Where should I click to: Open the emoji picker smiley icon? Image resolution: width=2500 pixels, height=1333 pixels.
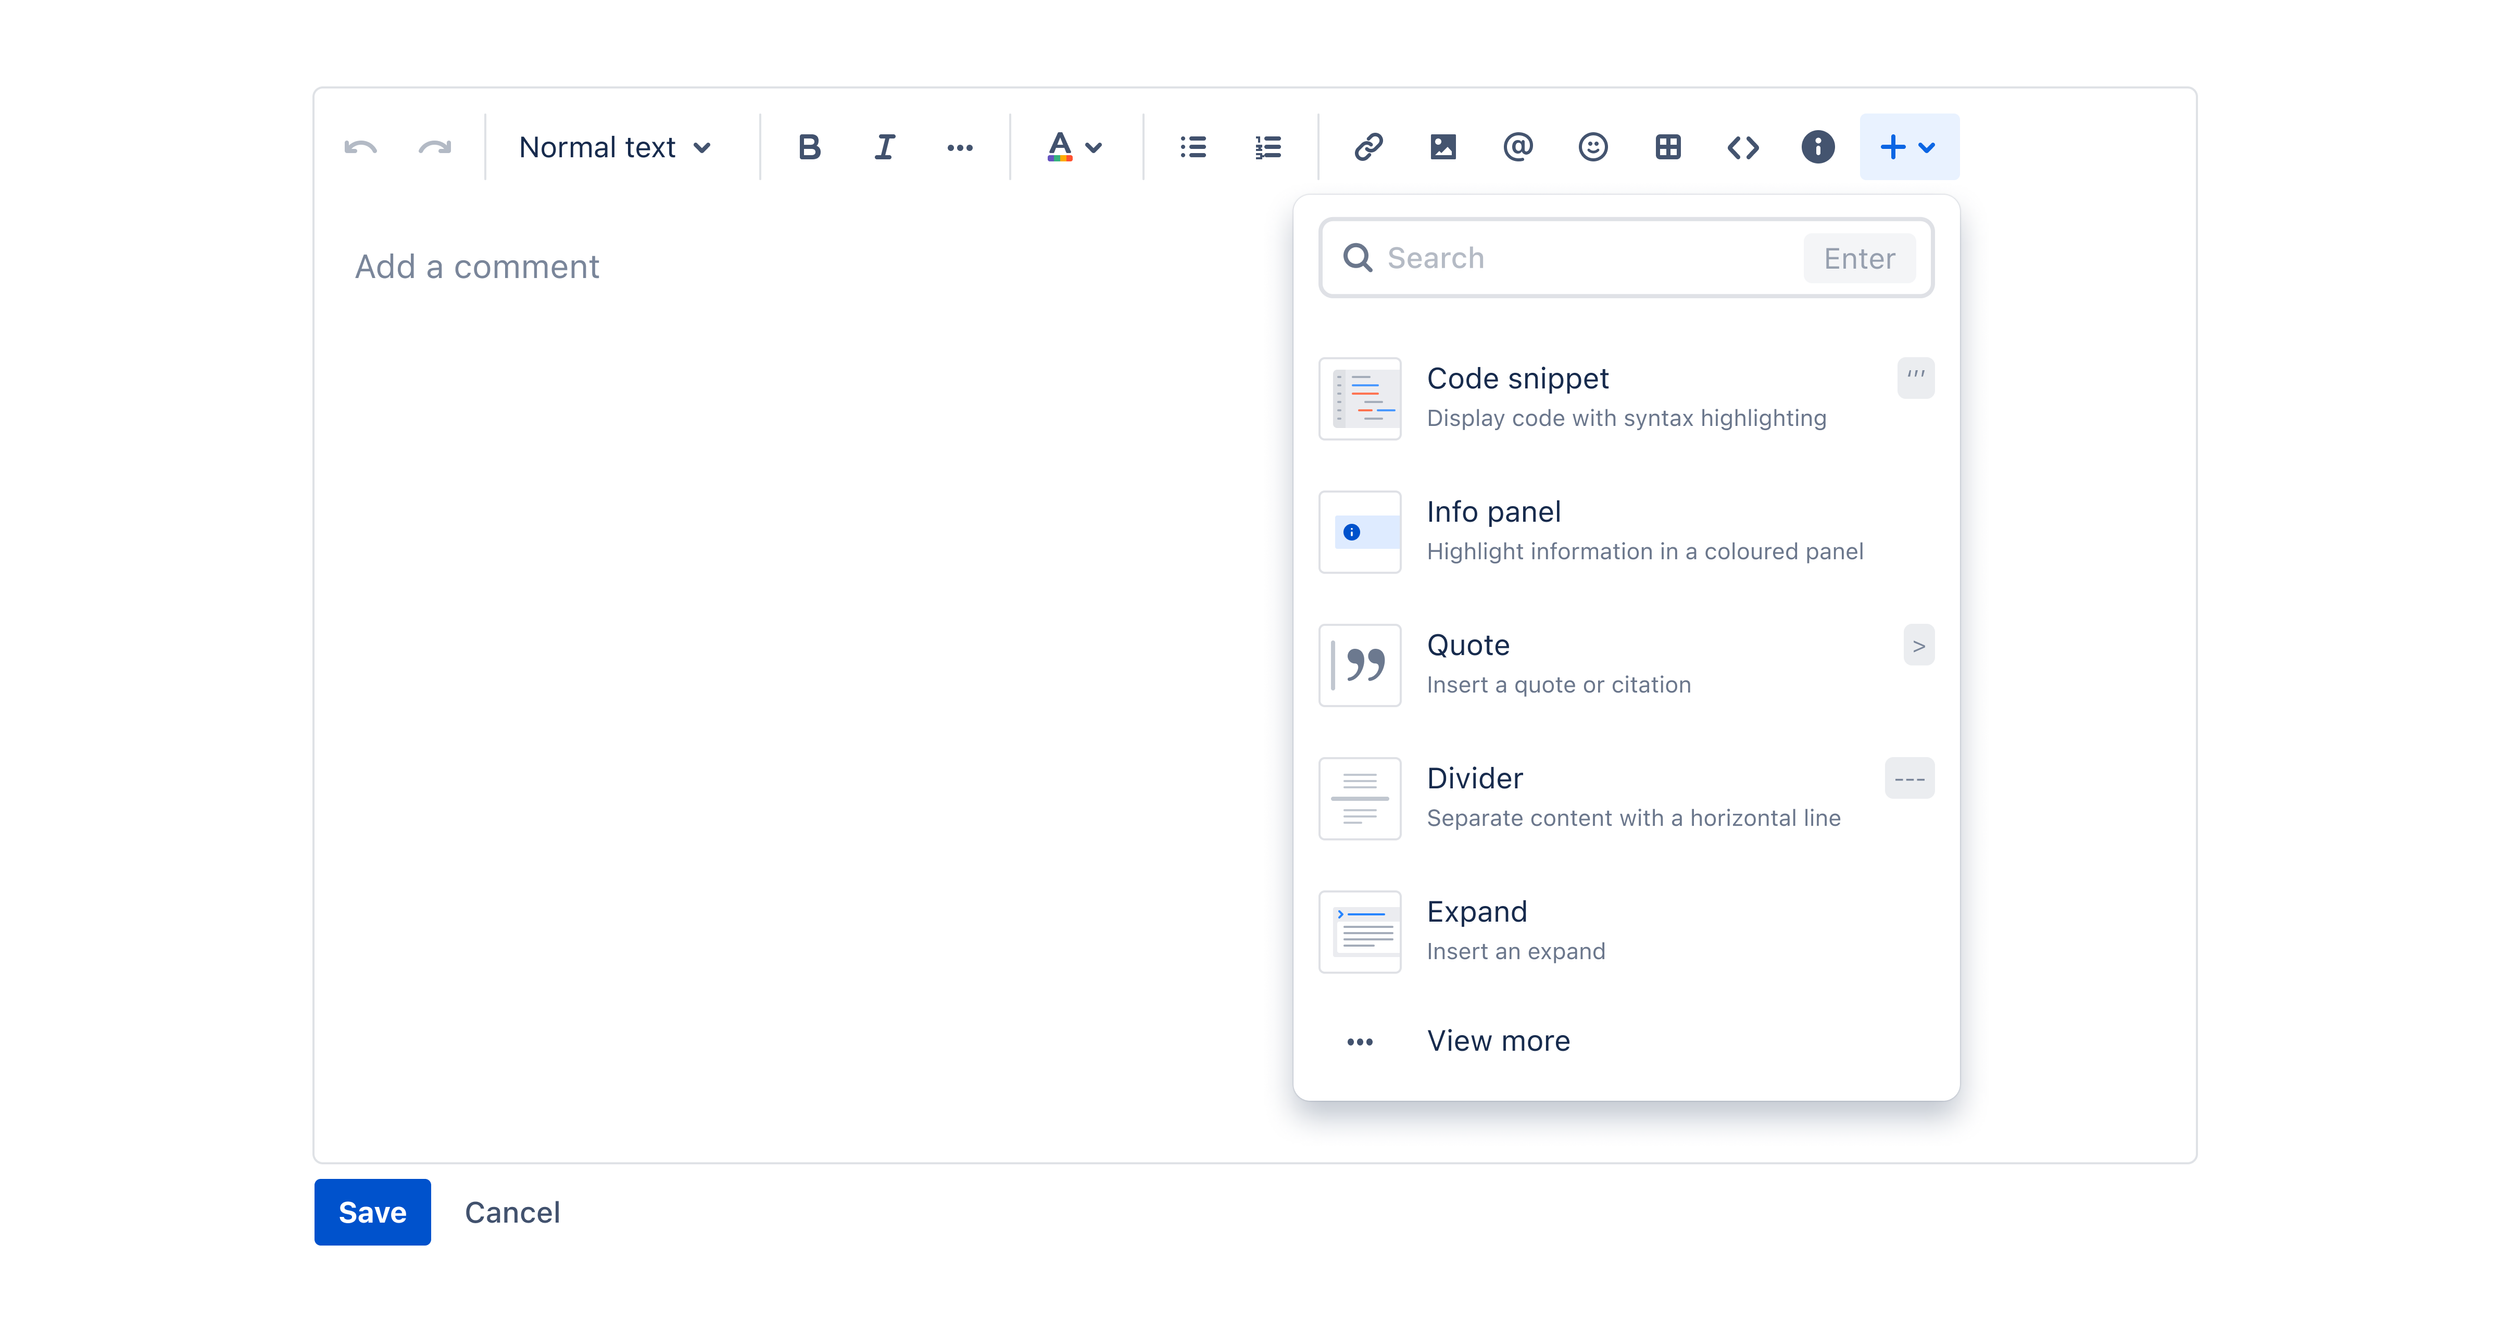[1593, 148]
